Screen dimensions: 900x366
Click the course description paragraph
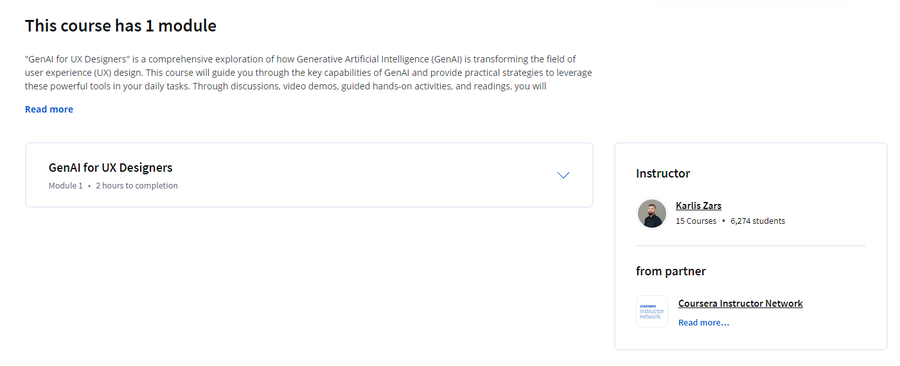pos(308,73)
